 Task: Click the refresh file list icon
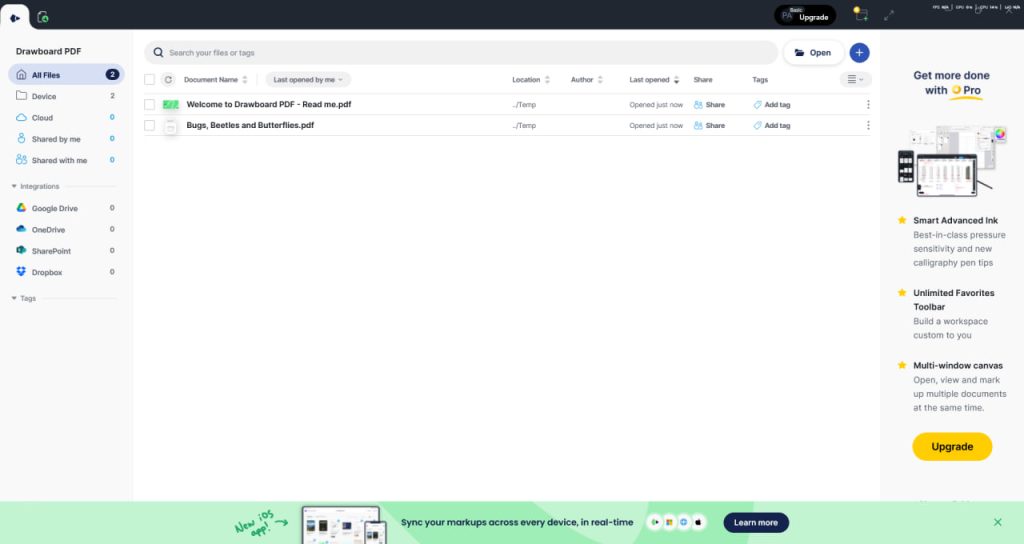click(x=168, y=79)
